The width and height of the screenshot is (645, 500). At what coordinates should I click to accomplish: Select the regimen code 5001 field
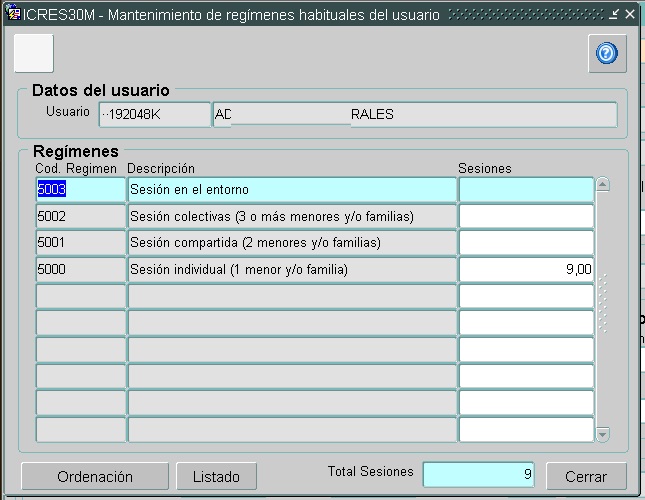pyautogui.click(x=80, y=243)
